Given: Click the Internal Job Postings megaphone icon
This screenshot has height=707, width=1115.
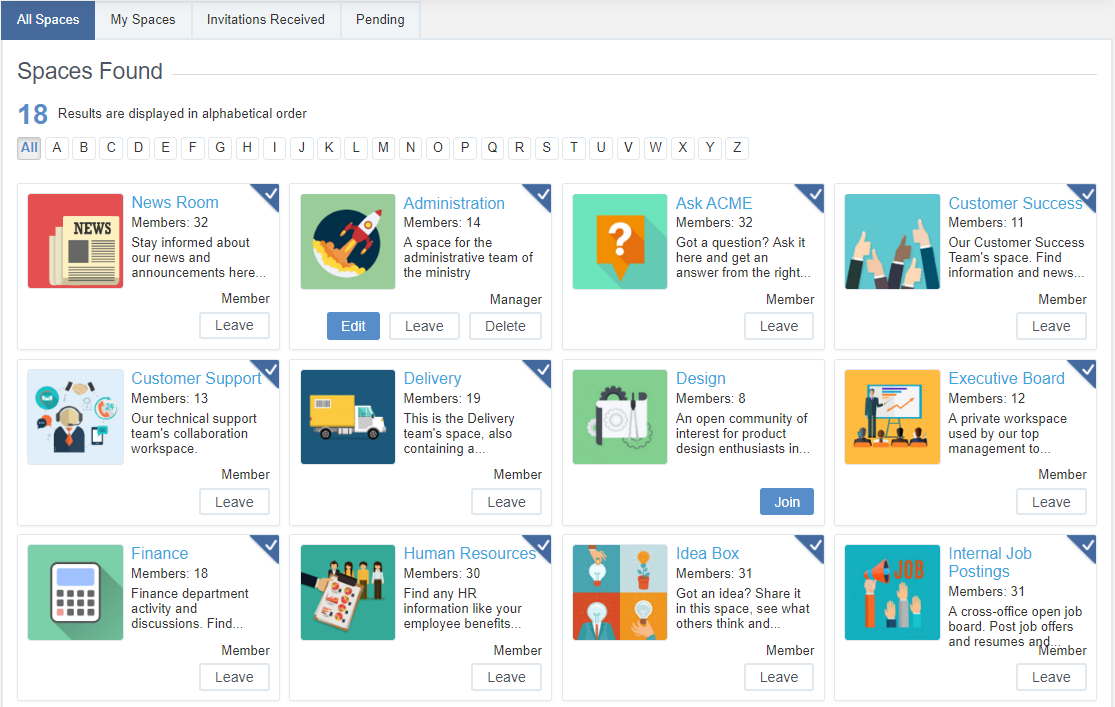Looking at the screenshot, I should click(891, 592).
